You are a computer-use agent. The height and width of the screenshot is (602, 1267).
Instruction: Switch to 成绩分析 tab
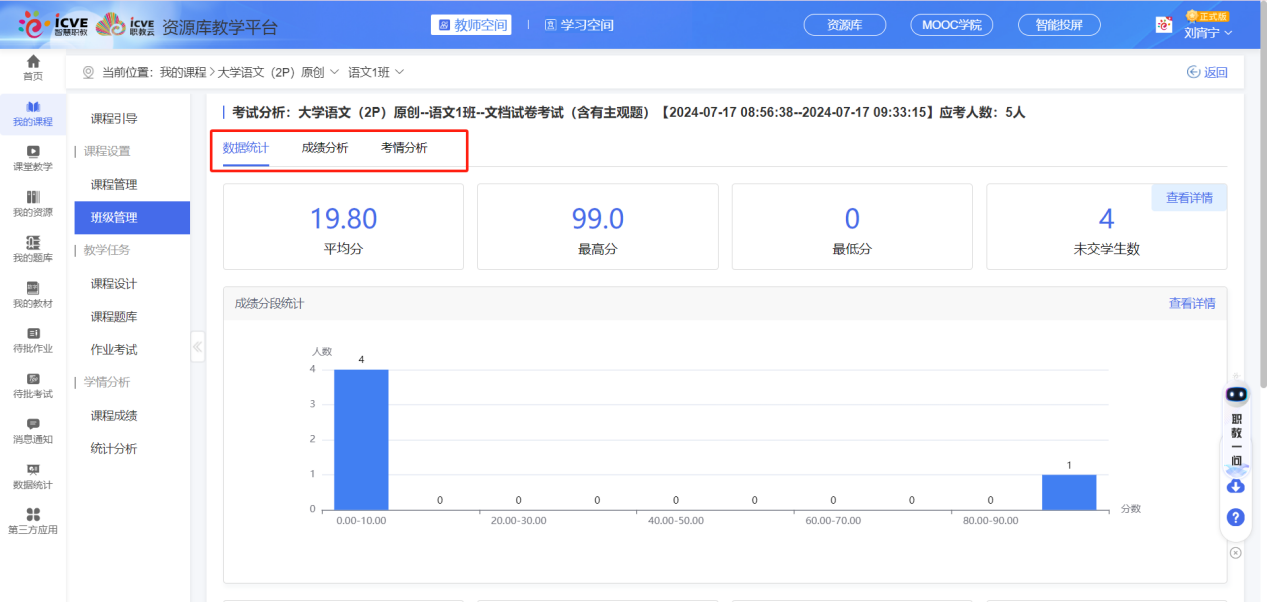pos(325,148)
